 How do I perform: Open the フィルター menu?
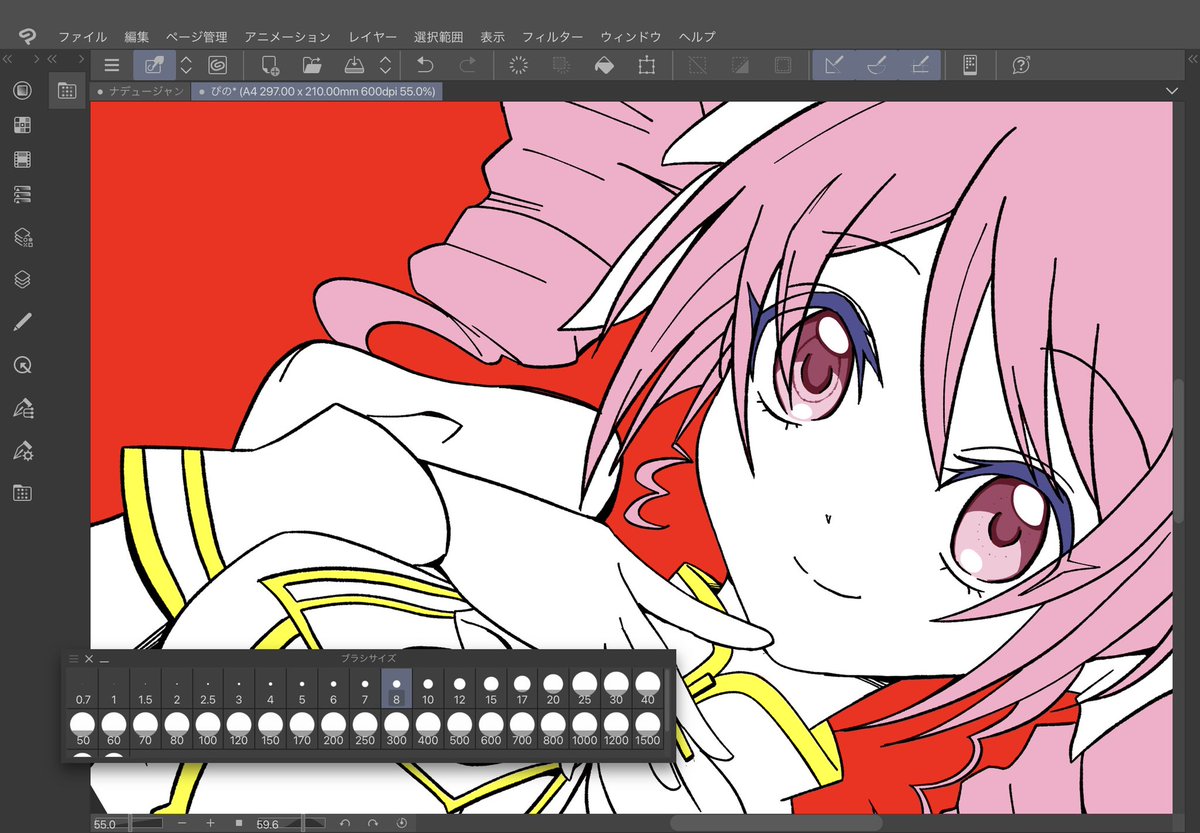click(x=553, y=37)
